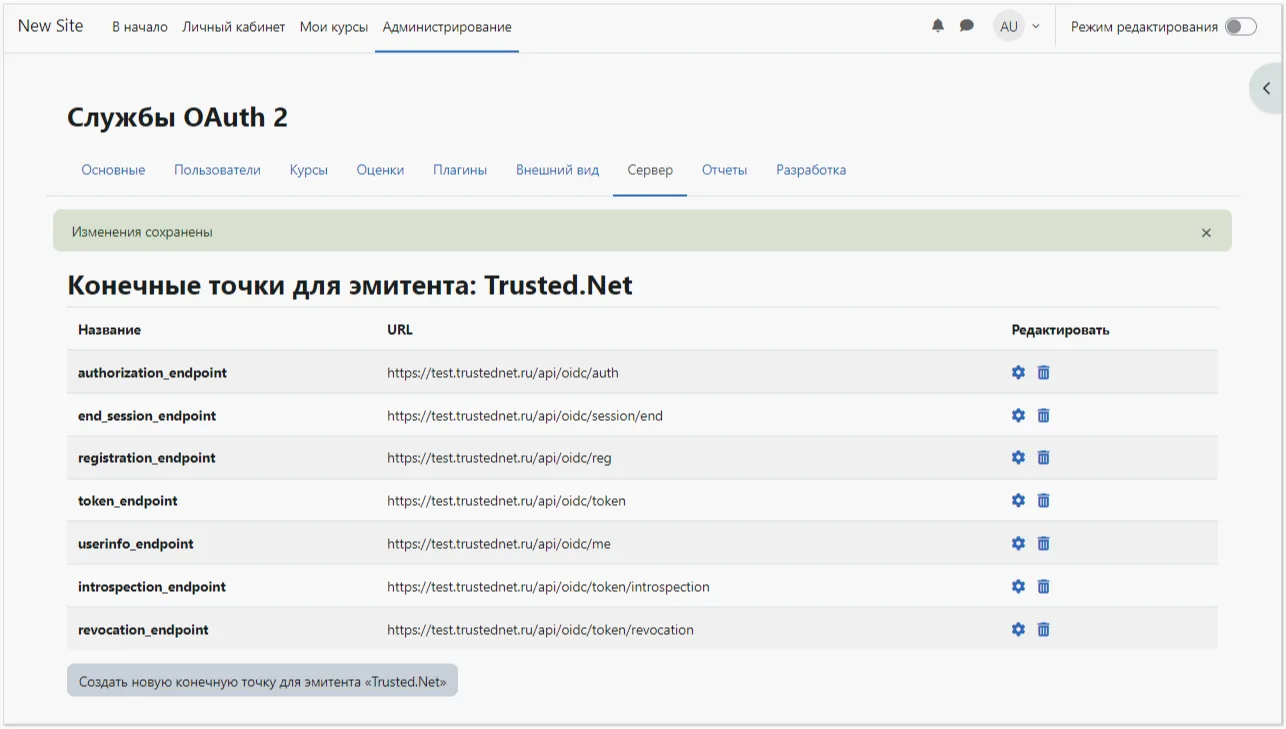Delete the introspection_endpoint entry
Viewport: 1286px width, 729px height.
click(1043, 586)
